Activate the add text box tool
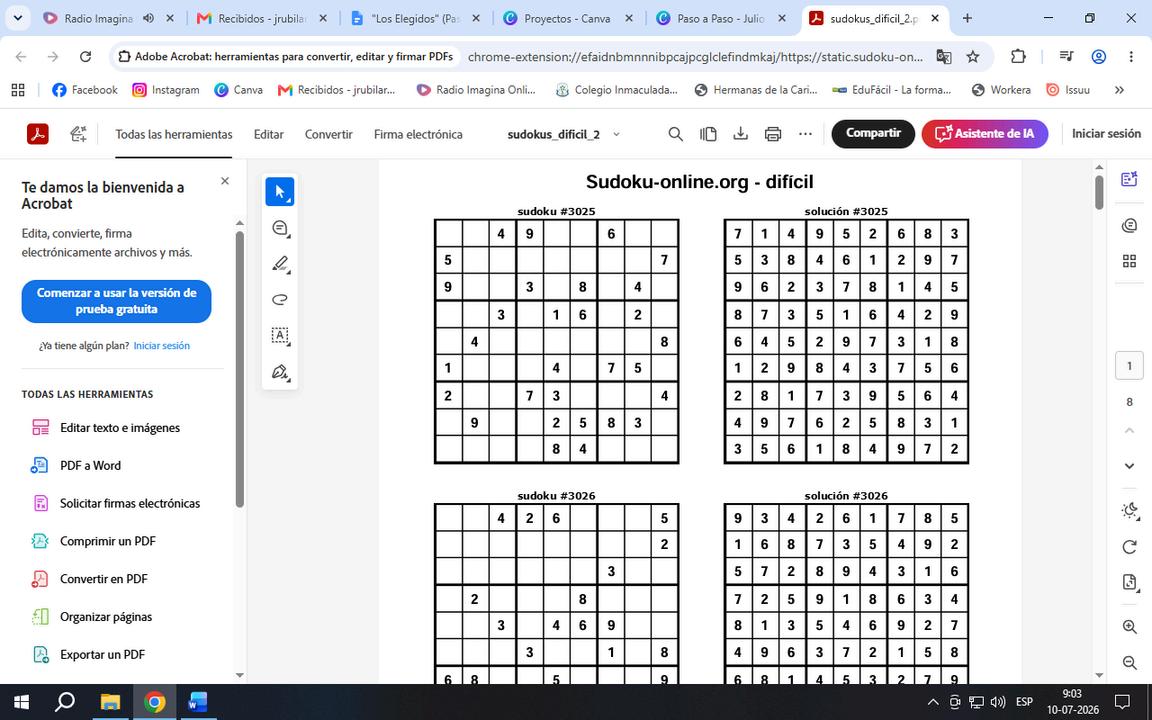This screenshot has width=1152, height=720. tap(280, 336)
